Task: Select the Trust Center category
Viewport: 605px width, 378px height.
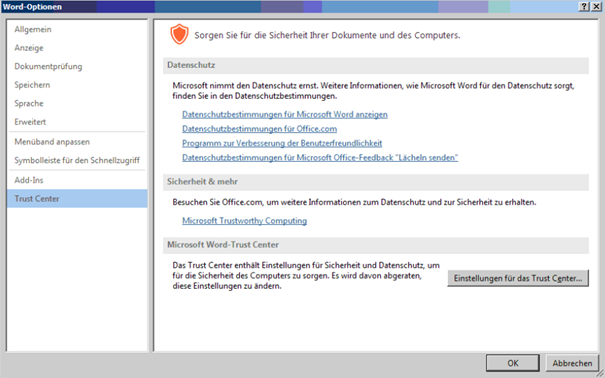Action: [x=77, y=199]
